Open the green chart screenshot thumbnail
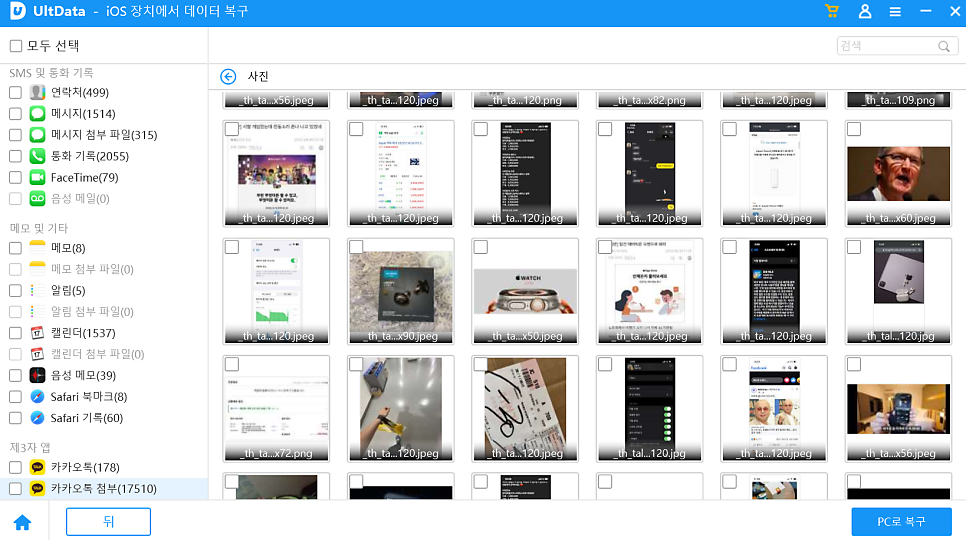The width and height of the screenshot is (966, 540). click(x=277, y=291)
